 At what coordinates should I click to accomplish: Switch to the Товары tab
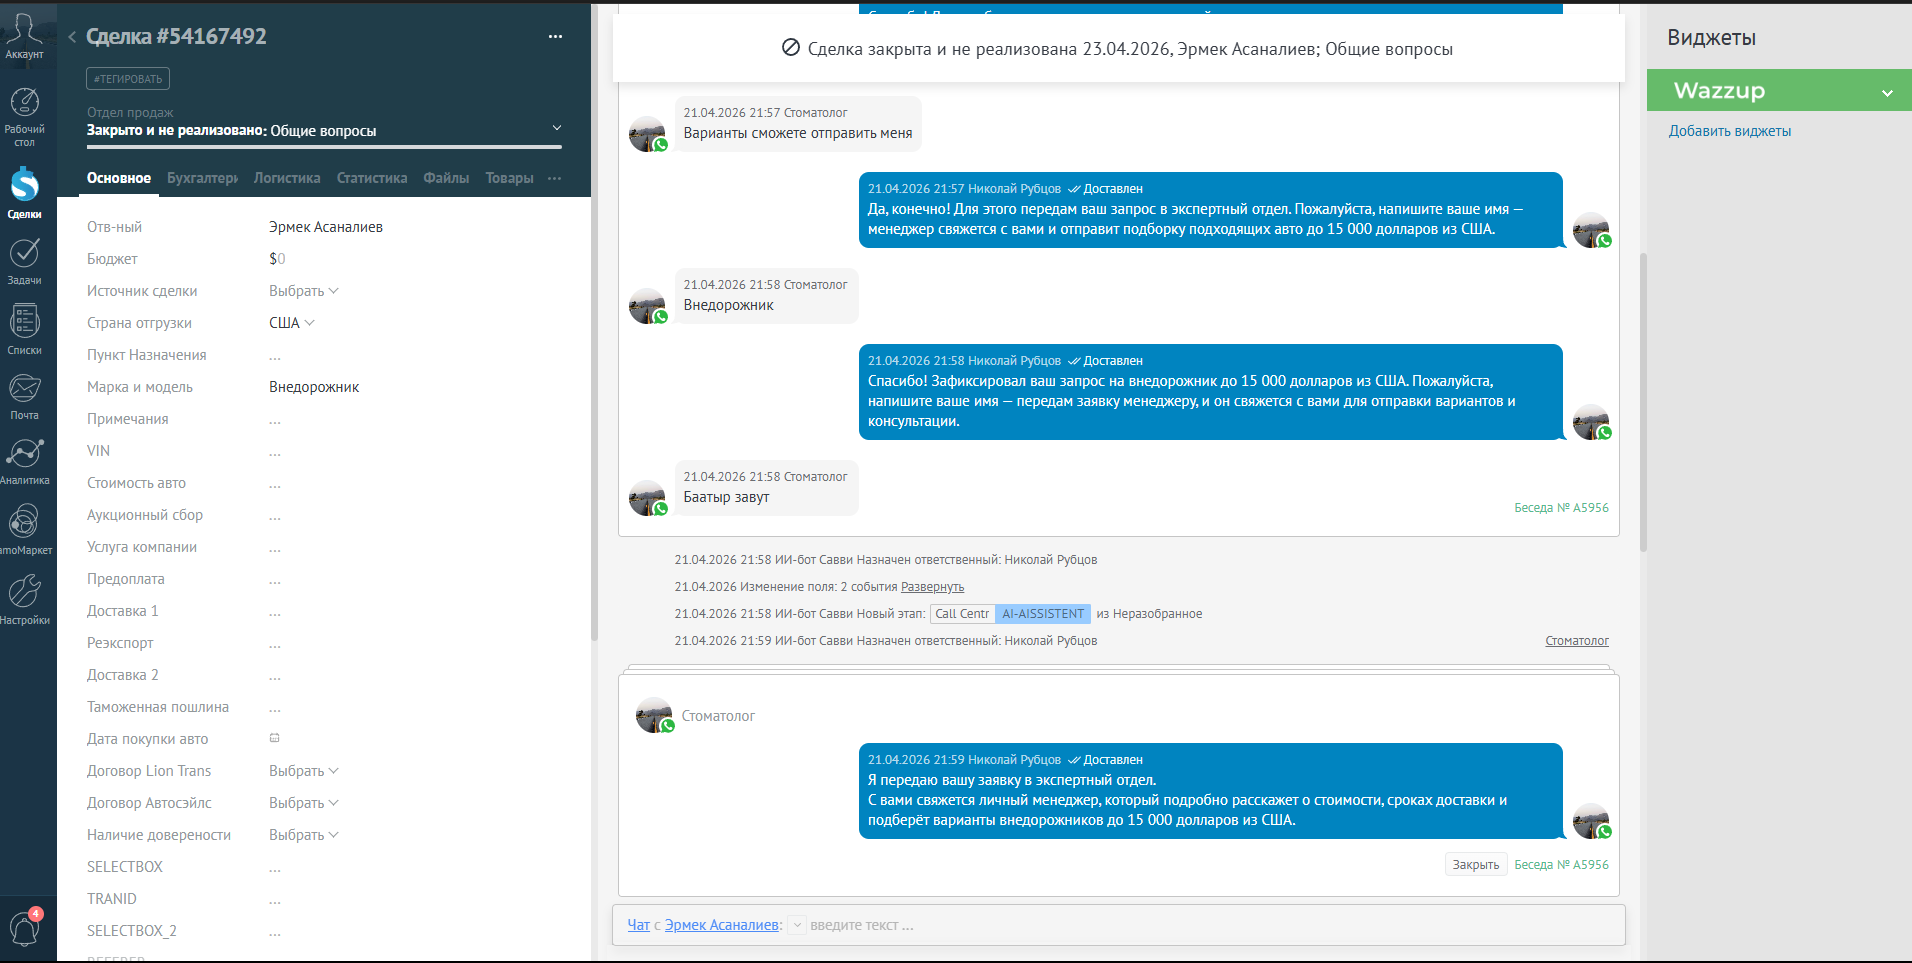tap(509, 178)
